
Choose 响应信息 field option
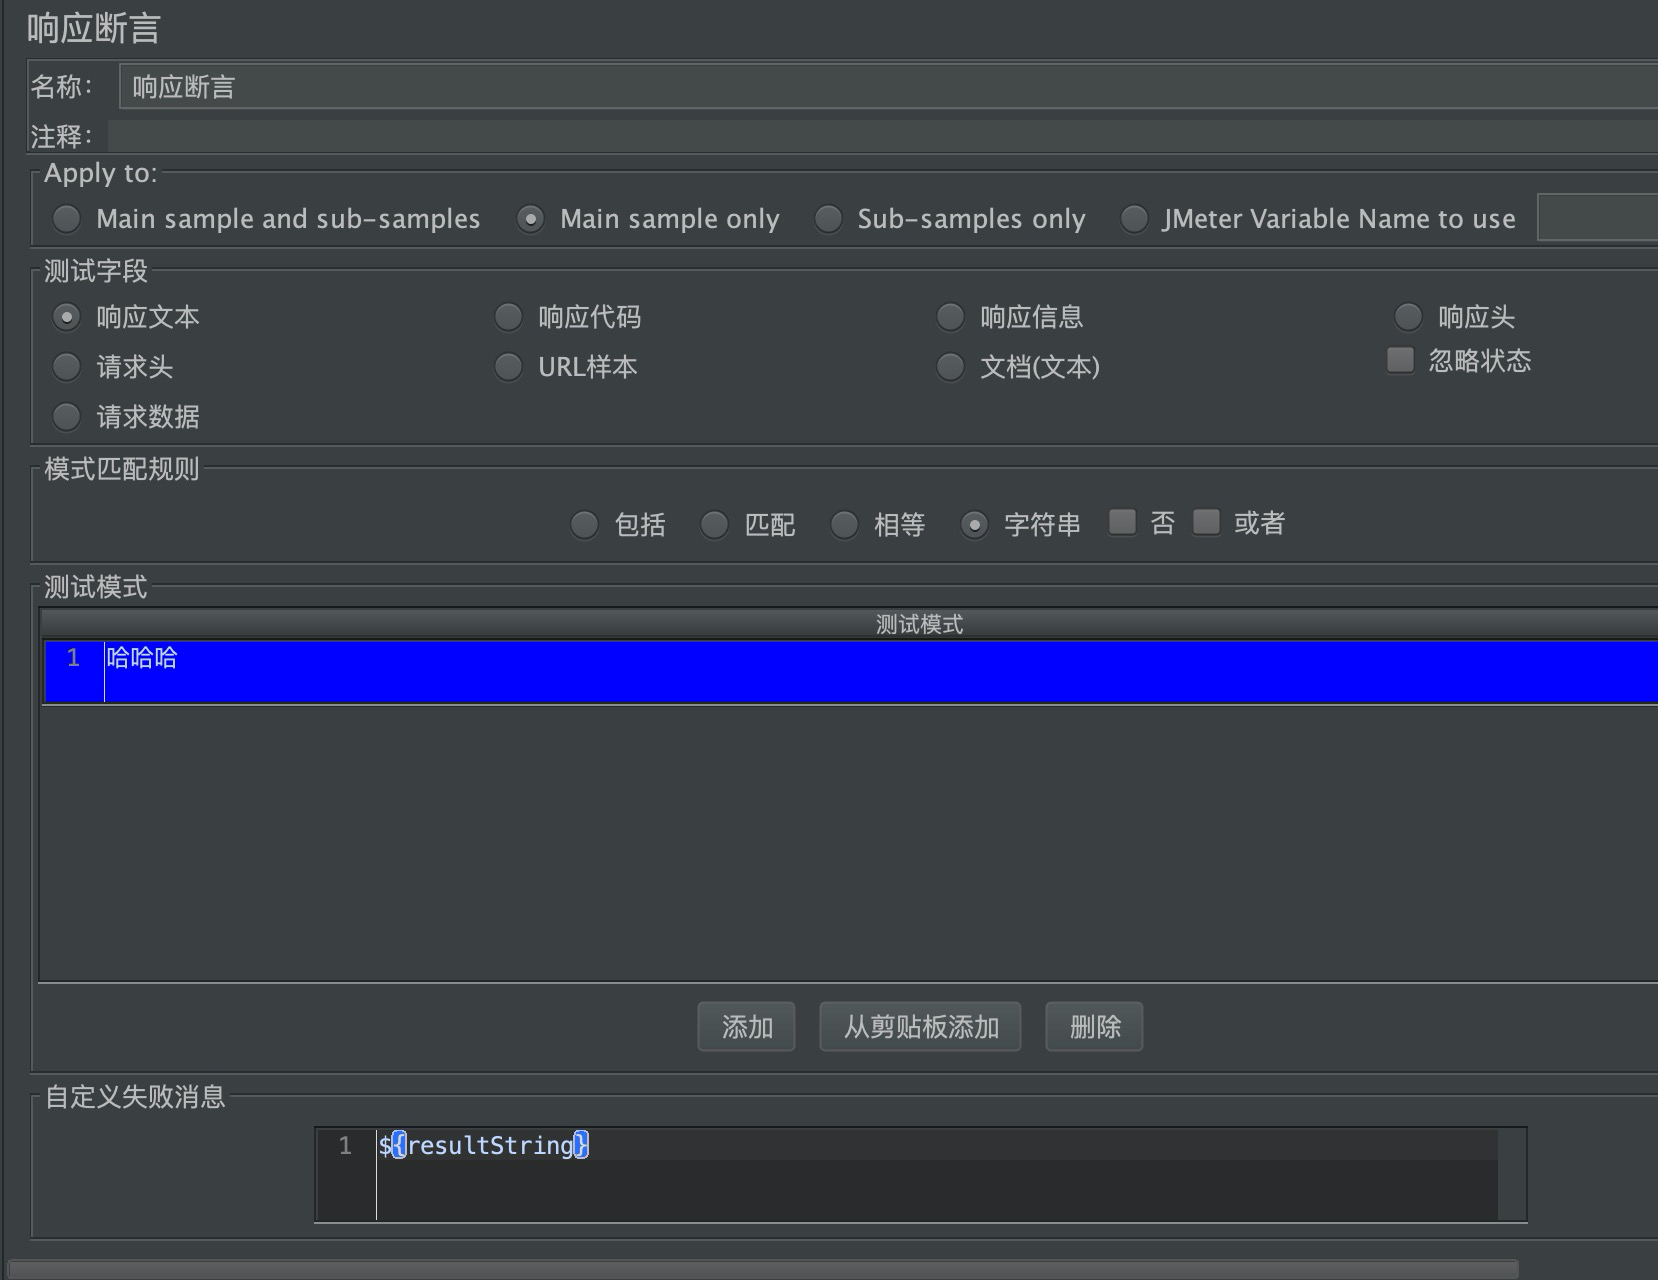[x=949, y=316]
